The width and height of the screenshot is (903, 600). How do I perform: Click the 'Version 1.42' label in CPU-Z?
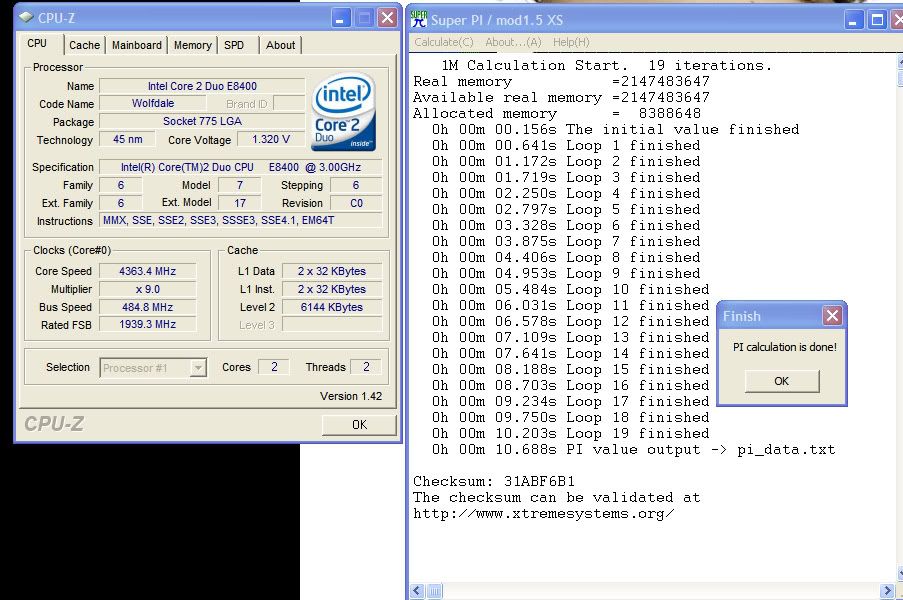click(x=351, y=396)
